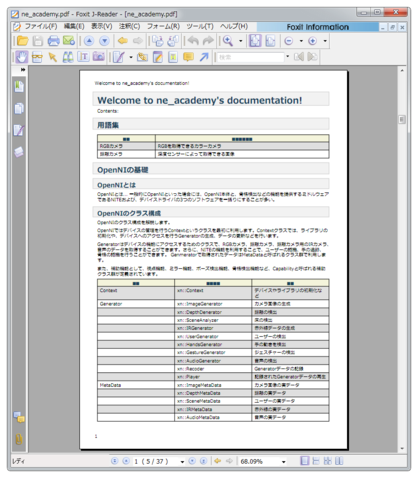Click the Find Next search button
Screen dimensions: 420x480
(312, 57)
